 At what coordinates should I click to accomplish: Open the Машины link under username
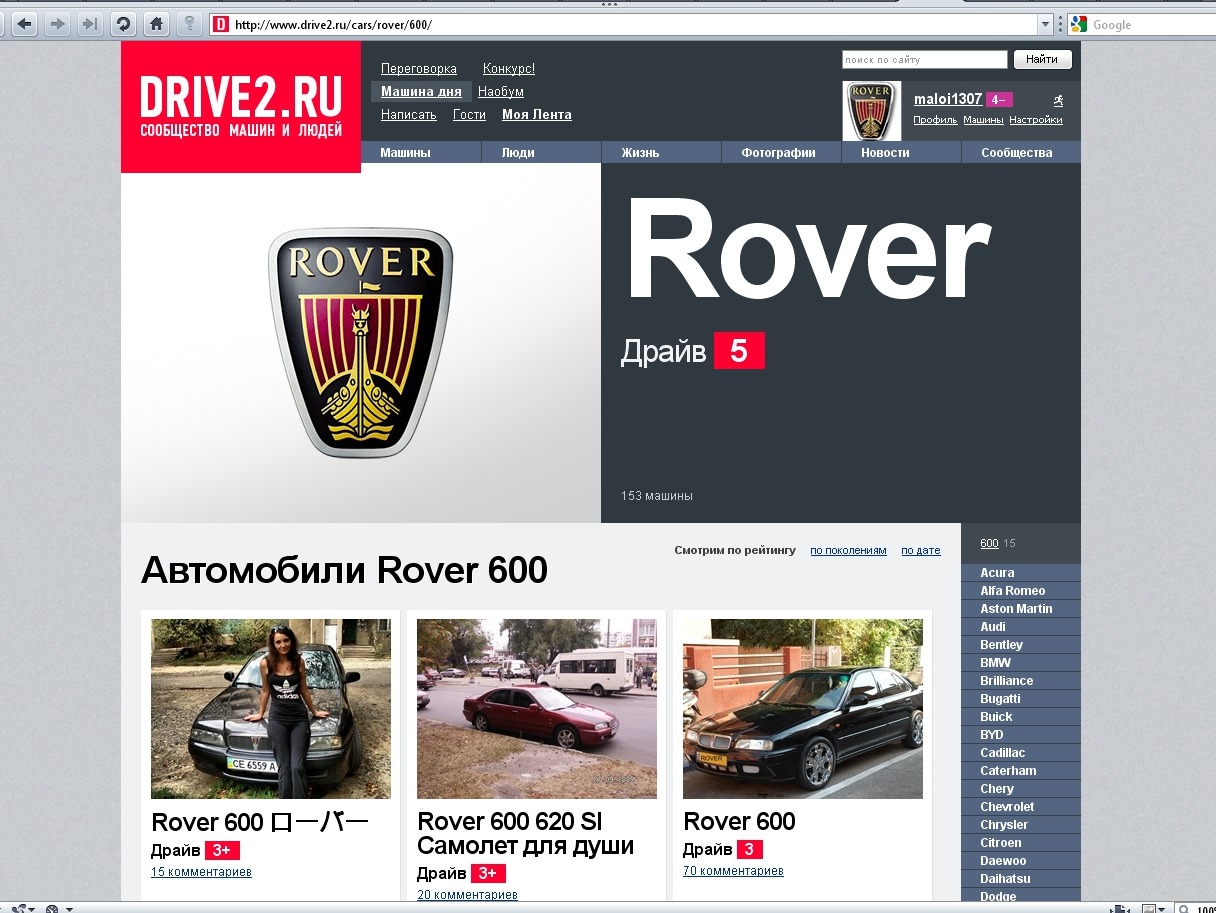click(x=983, y=120)
